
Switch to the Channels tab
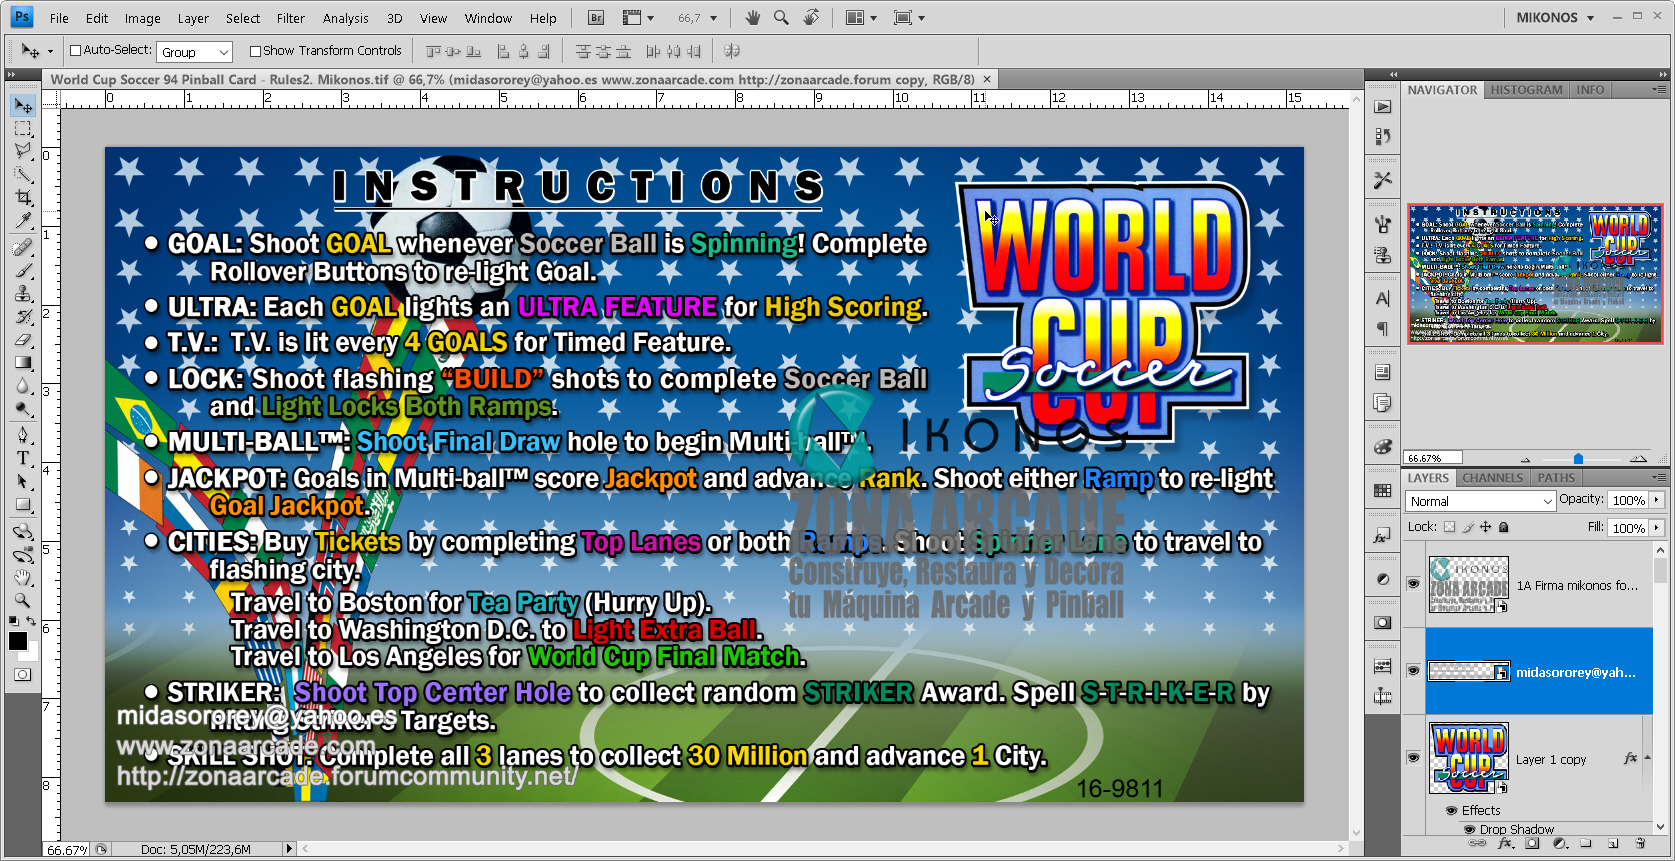coord(1493,478)
